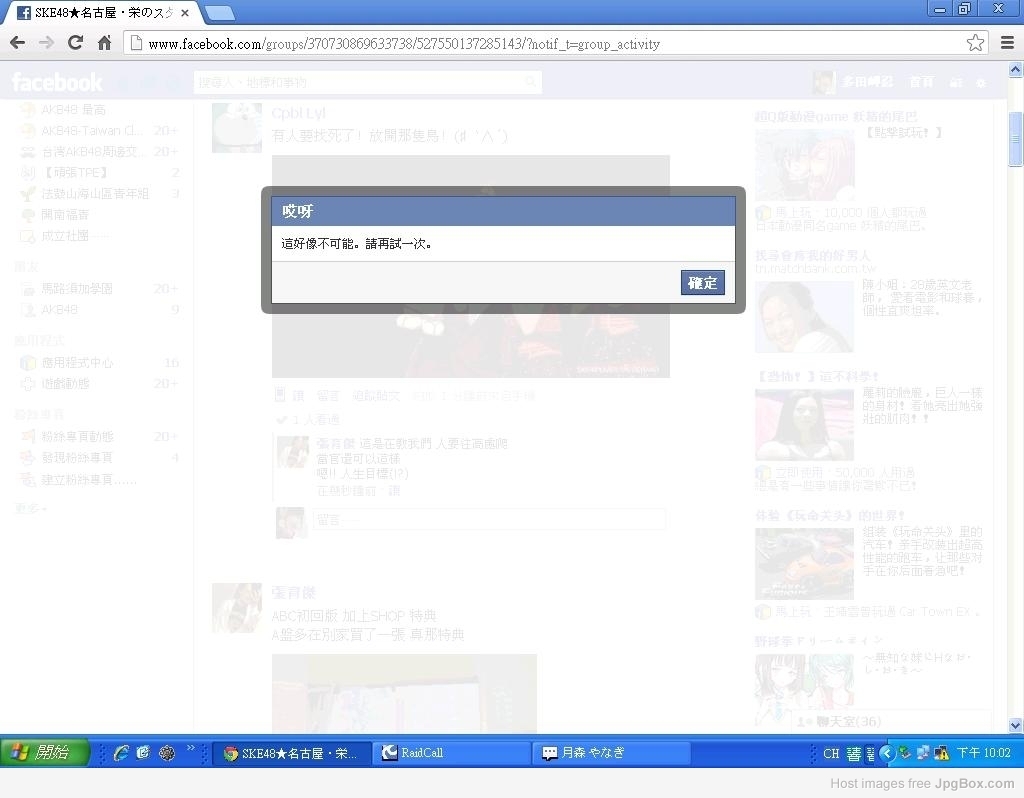This screenshot has height=798, width=1024.
Task: Click the system clock showing 下午 10:02
Action: coord(983,753)
